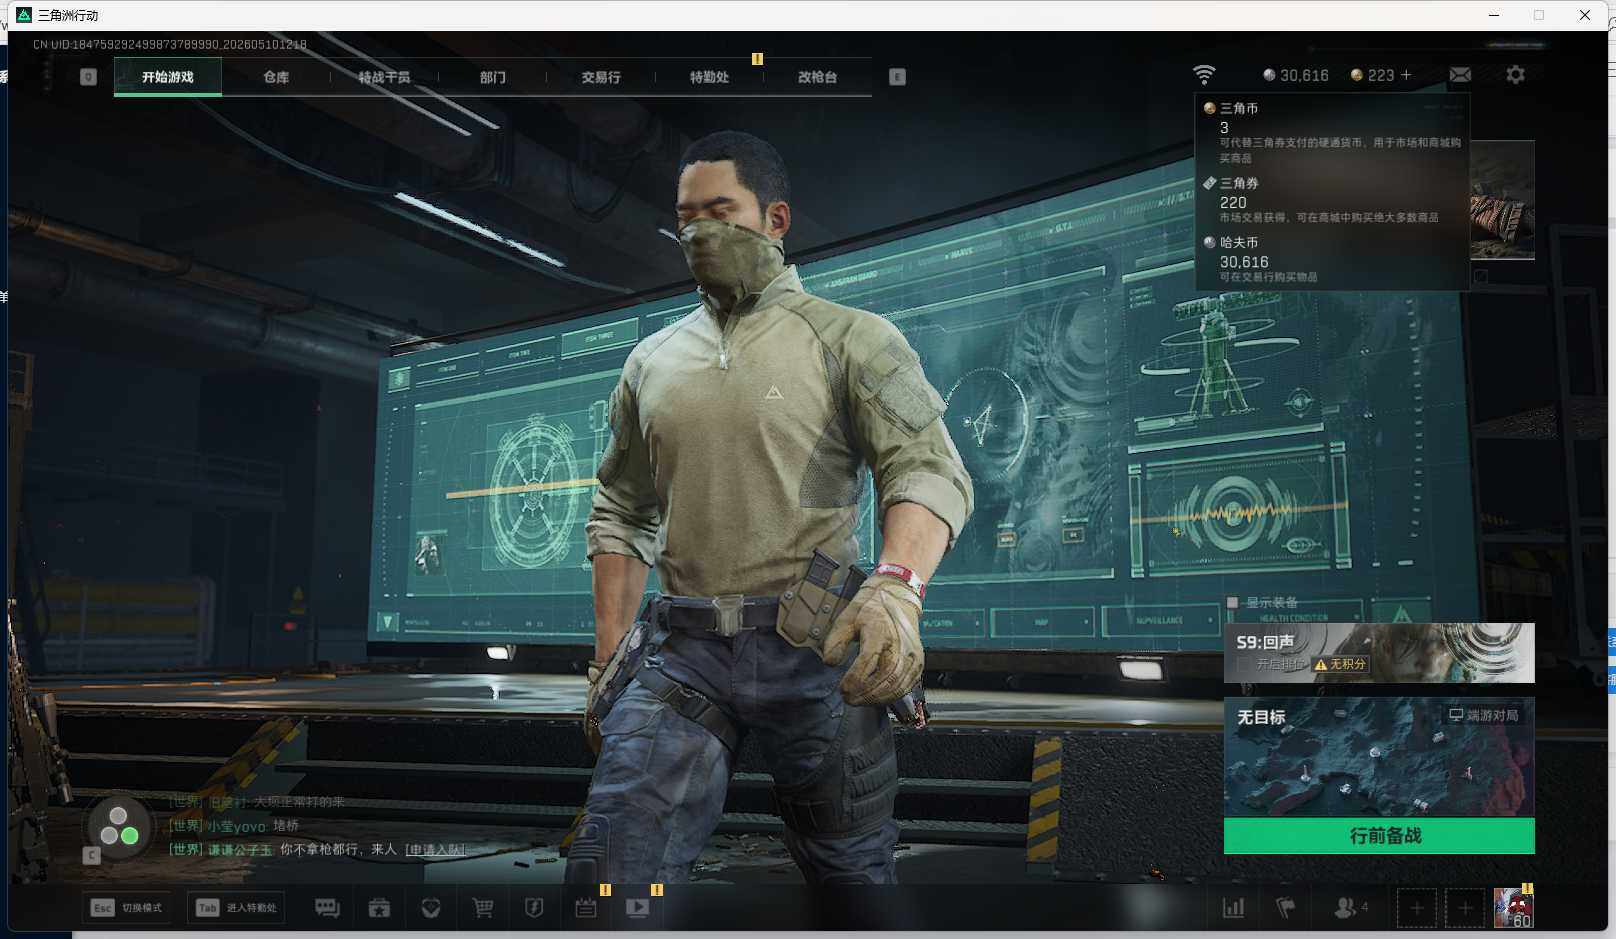
Task: Open the chat bubbles icon in bottom bar
Action: click(x=327, y=907)
